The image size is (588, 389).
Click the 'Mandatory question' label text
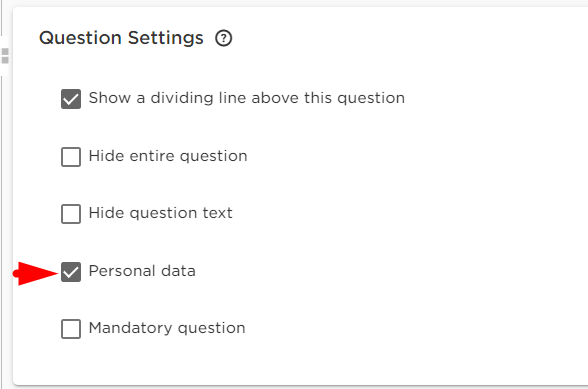point(167,328)
